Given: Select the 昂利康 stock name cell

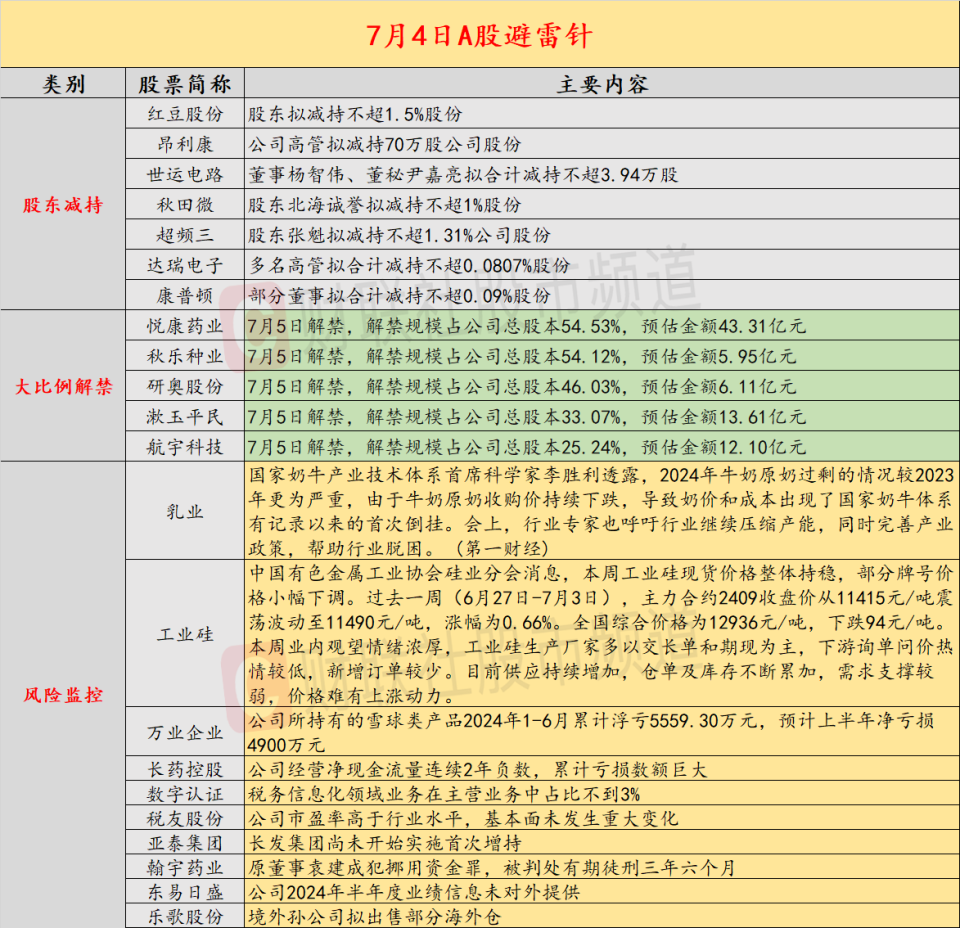Looking at the screenshot, I should [x=185, y=144].
